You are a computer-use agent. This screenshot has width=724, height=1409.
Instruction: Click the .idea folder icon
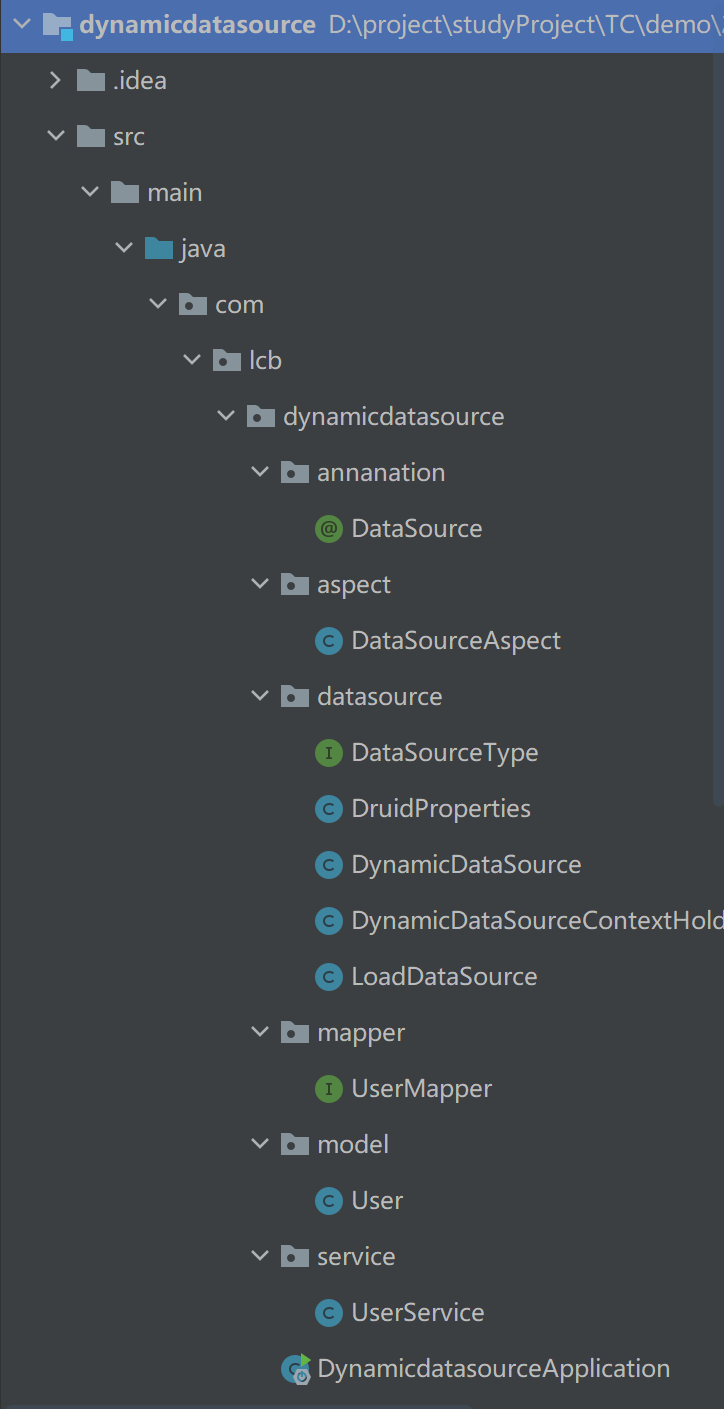point(91,81)
